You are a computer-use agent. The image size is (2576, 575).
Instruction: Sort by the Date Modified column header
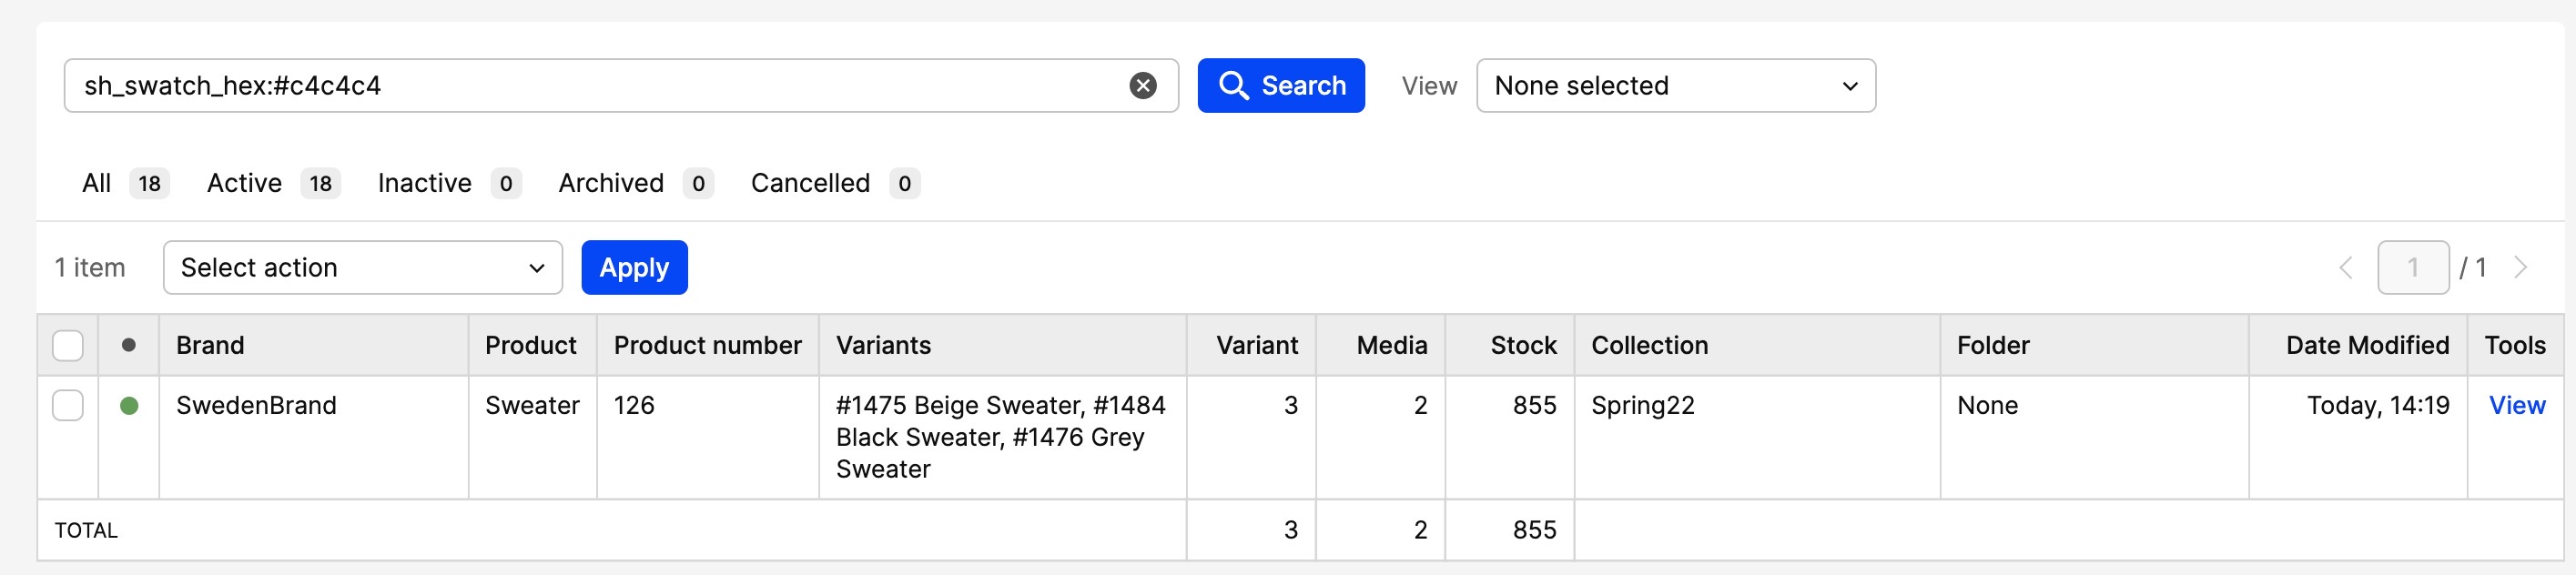point(2366,346)
